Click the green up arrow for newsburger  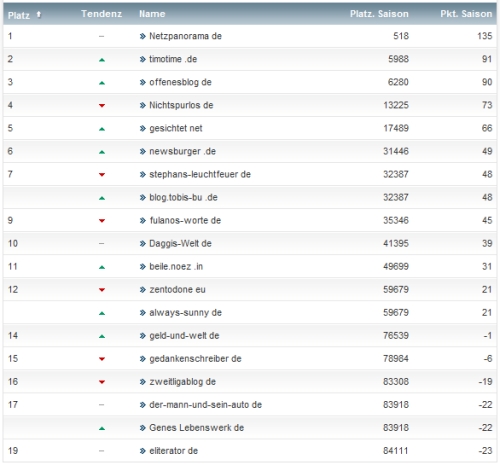pos(102,152)
